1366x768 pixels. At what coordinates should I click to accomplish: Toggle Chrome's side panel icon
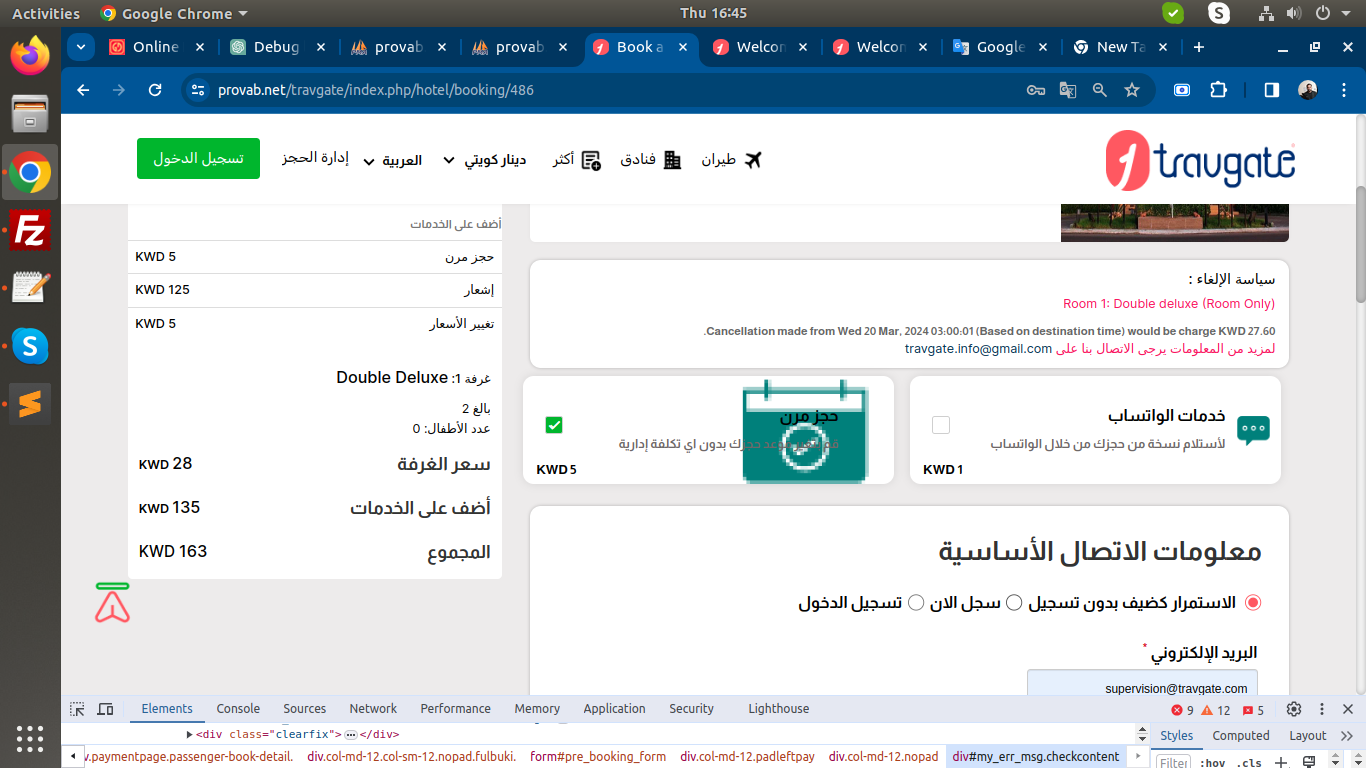(x=1272, y=90)
